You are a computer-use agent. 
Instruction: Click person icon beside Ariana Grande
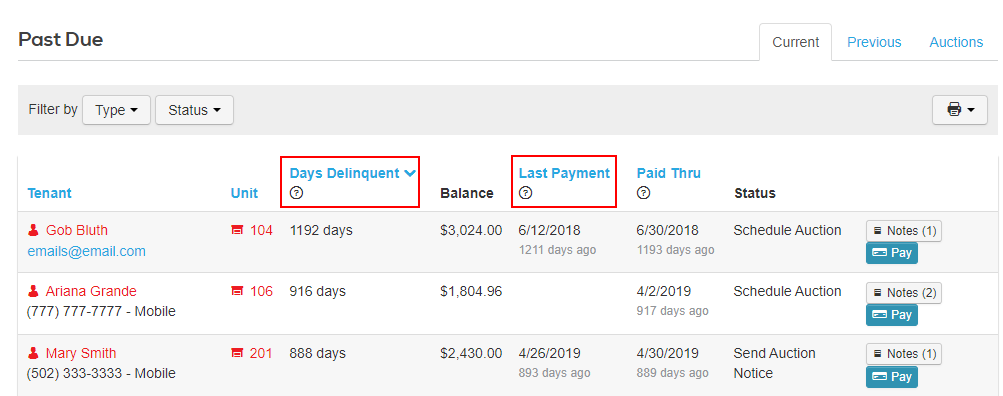(x=33, y=292)
